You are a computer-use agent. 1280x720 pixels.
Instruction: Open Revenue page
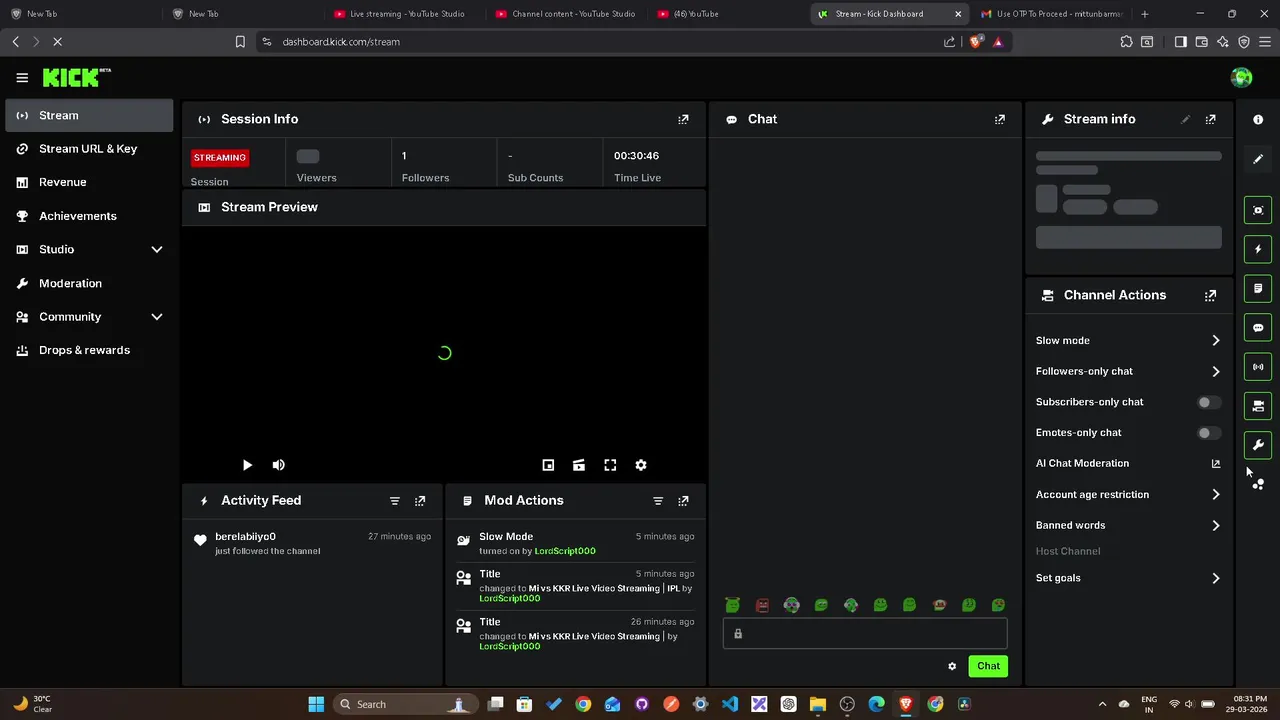tap(89, 182)
